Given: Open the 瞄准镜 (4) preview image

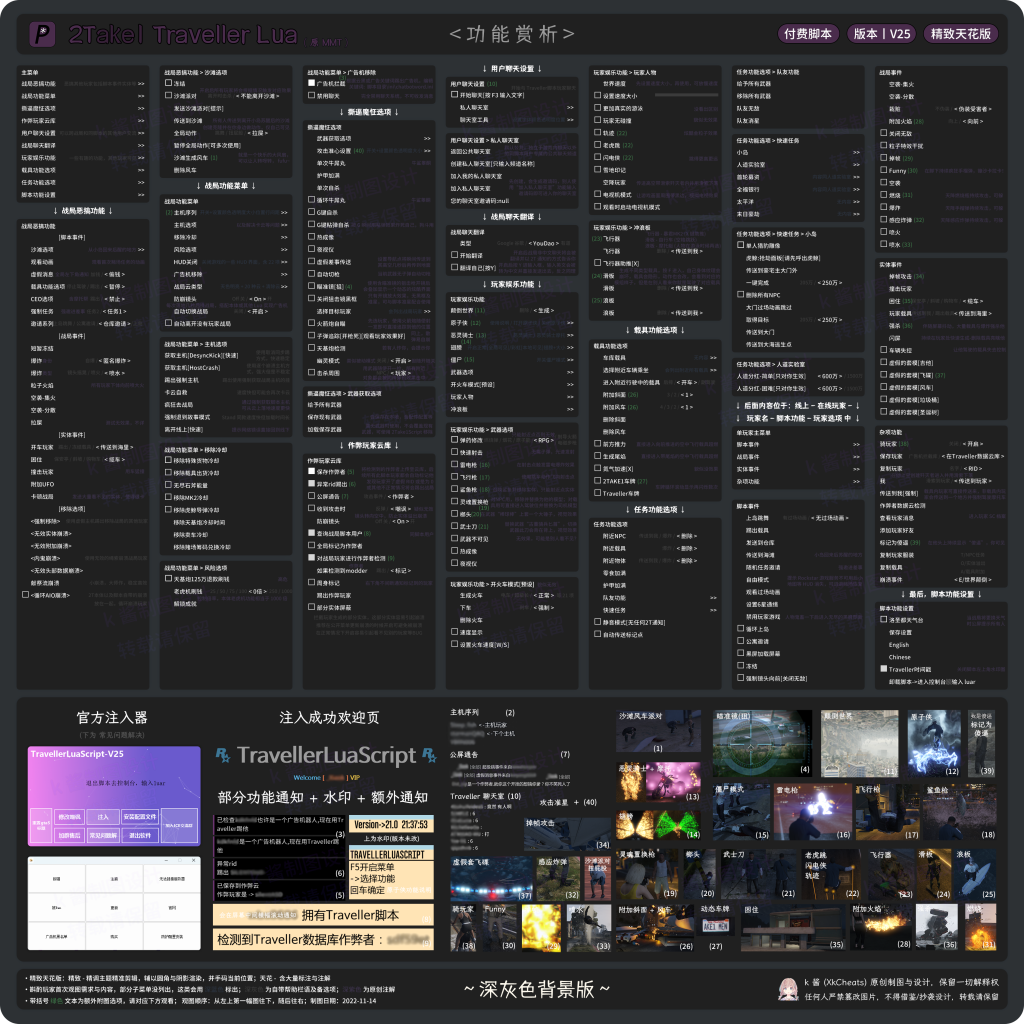Looking at the screenshot, I should (762, 743).
